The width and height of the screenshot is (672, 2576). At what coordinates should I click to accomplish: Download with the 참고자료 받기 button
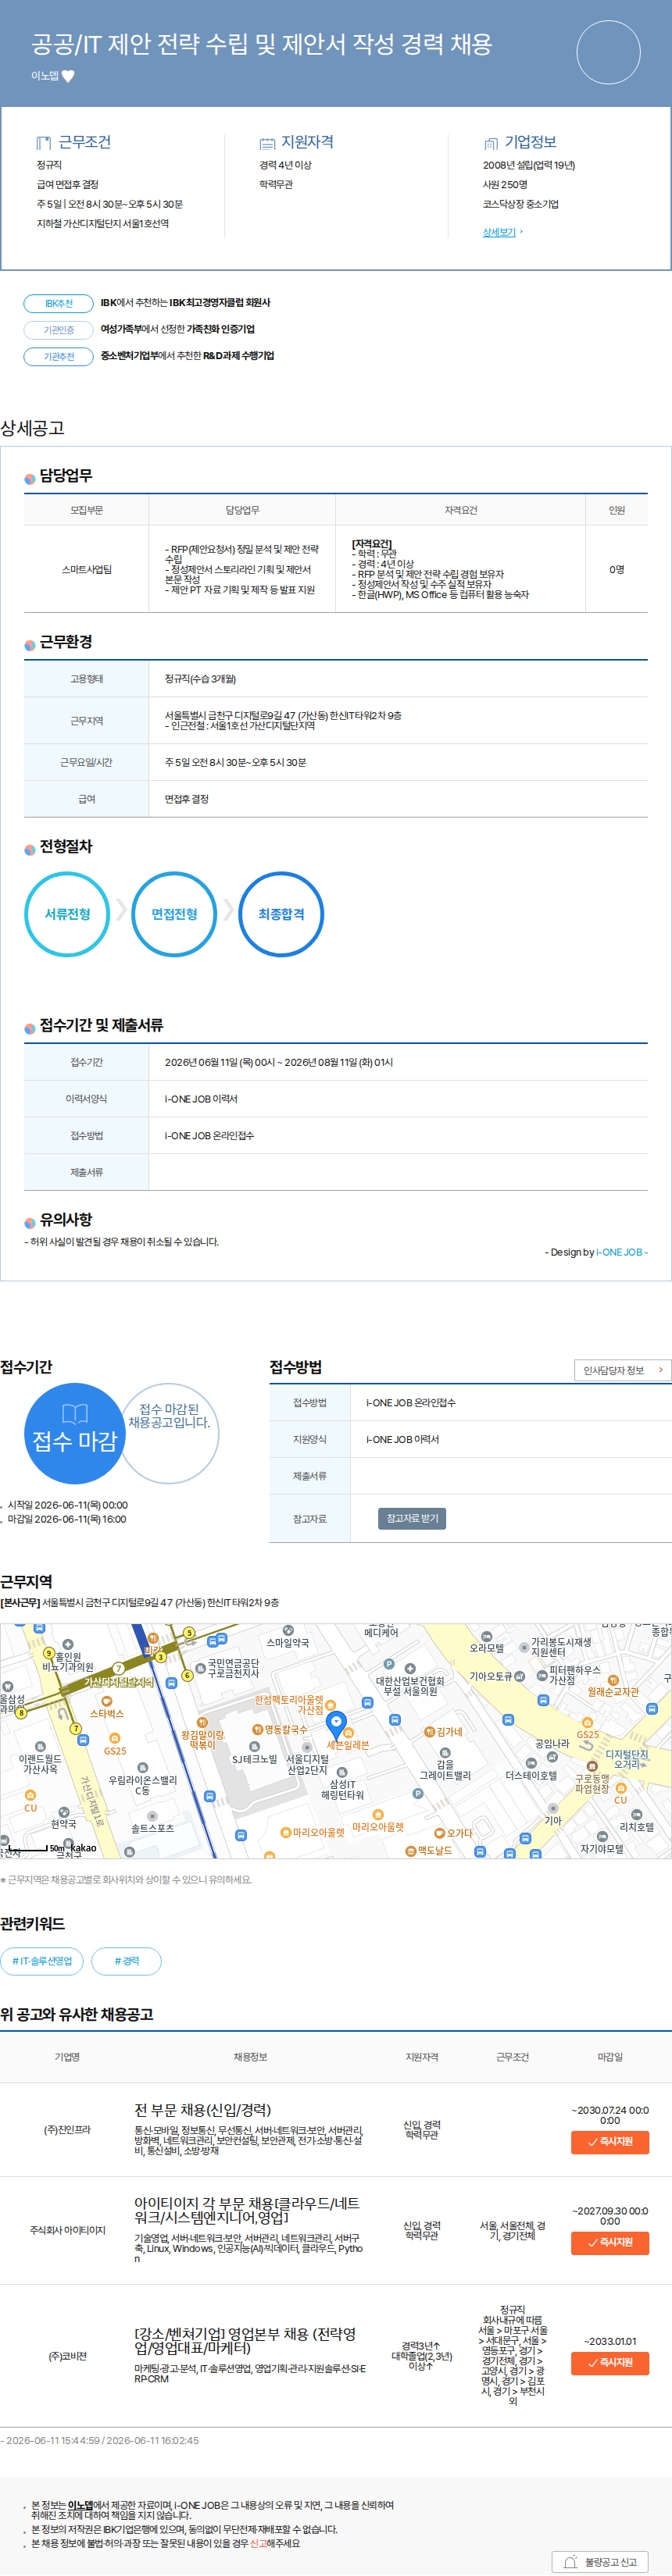412,1518
